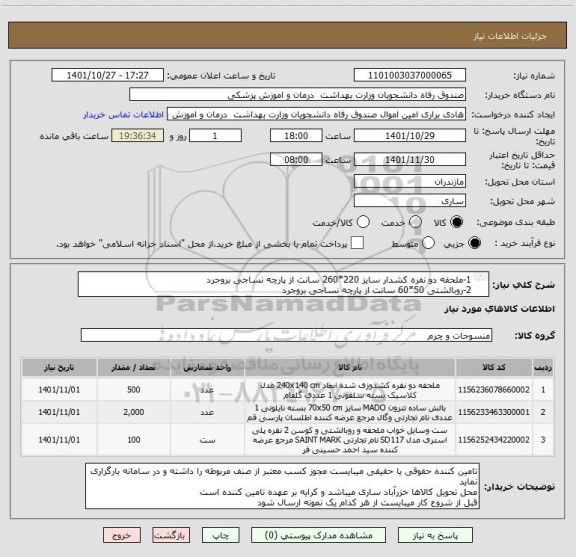Click the validity hour field 08:00
Image resolution: width=576 pixels, height=557 pixels.
[x=296, y=159]
